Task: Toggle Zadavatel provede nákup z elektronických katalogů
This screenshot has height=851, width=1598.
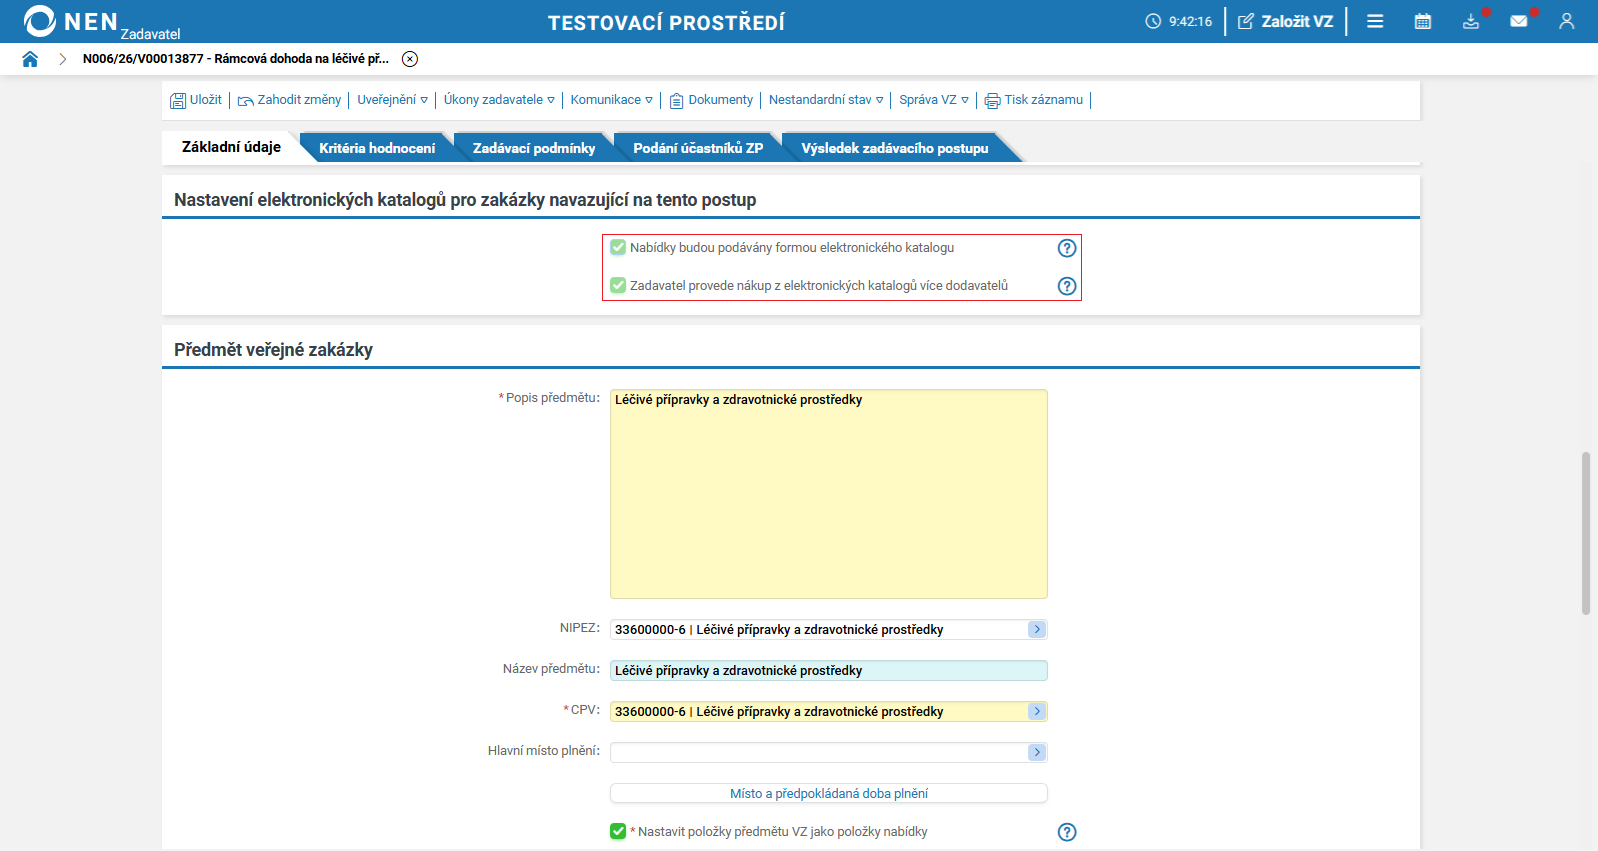Action: (x=618, y=285)
